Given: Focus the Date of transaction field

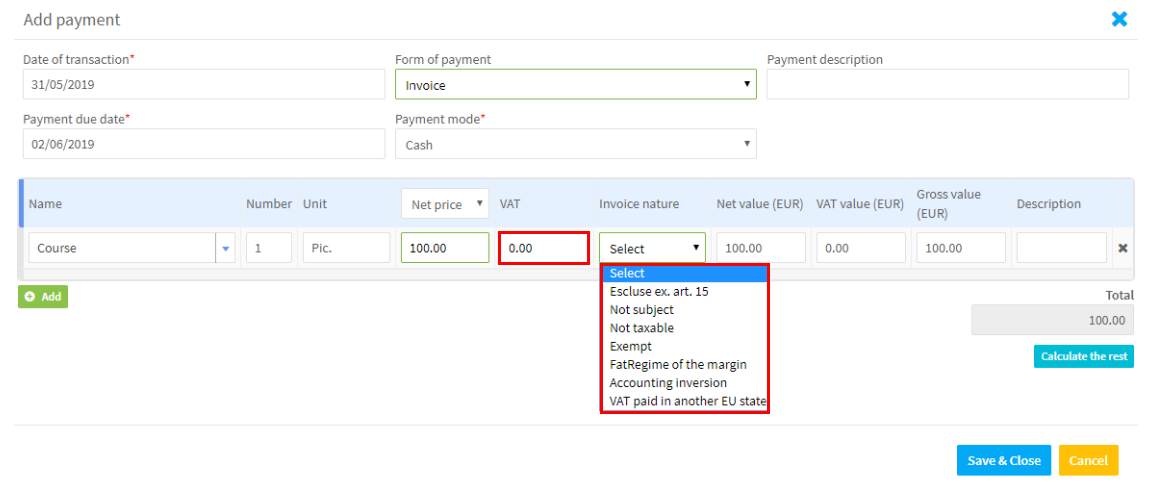Looking at the screenshot, I should pos(203,85).
